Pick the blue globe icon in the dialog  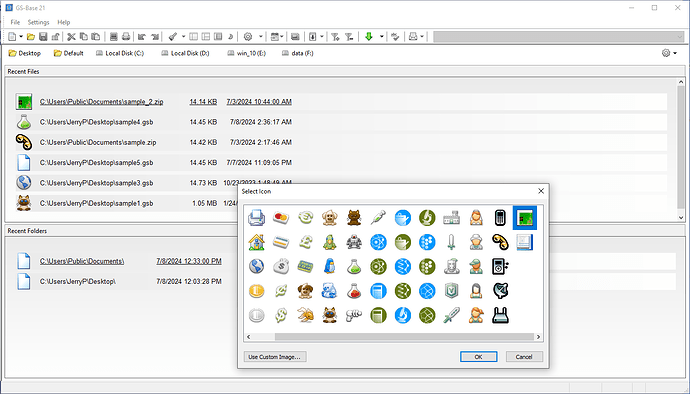point(257,266)
